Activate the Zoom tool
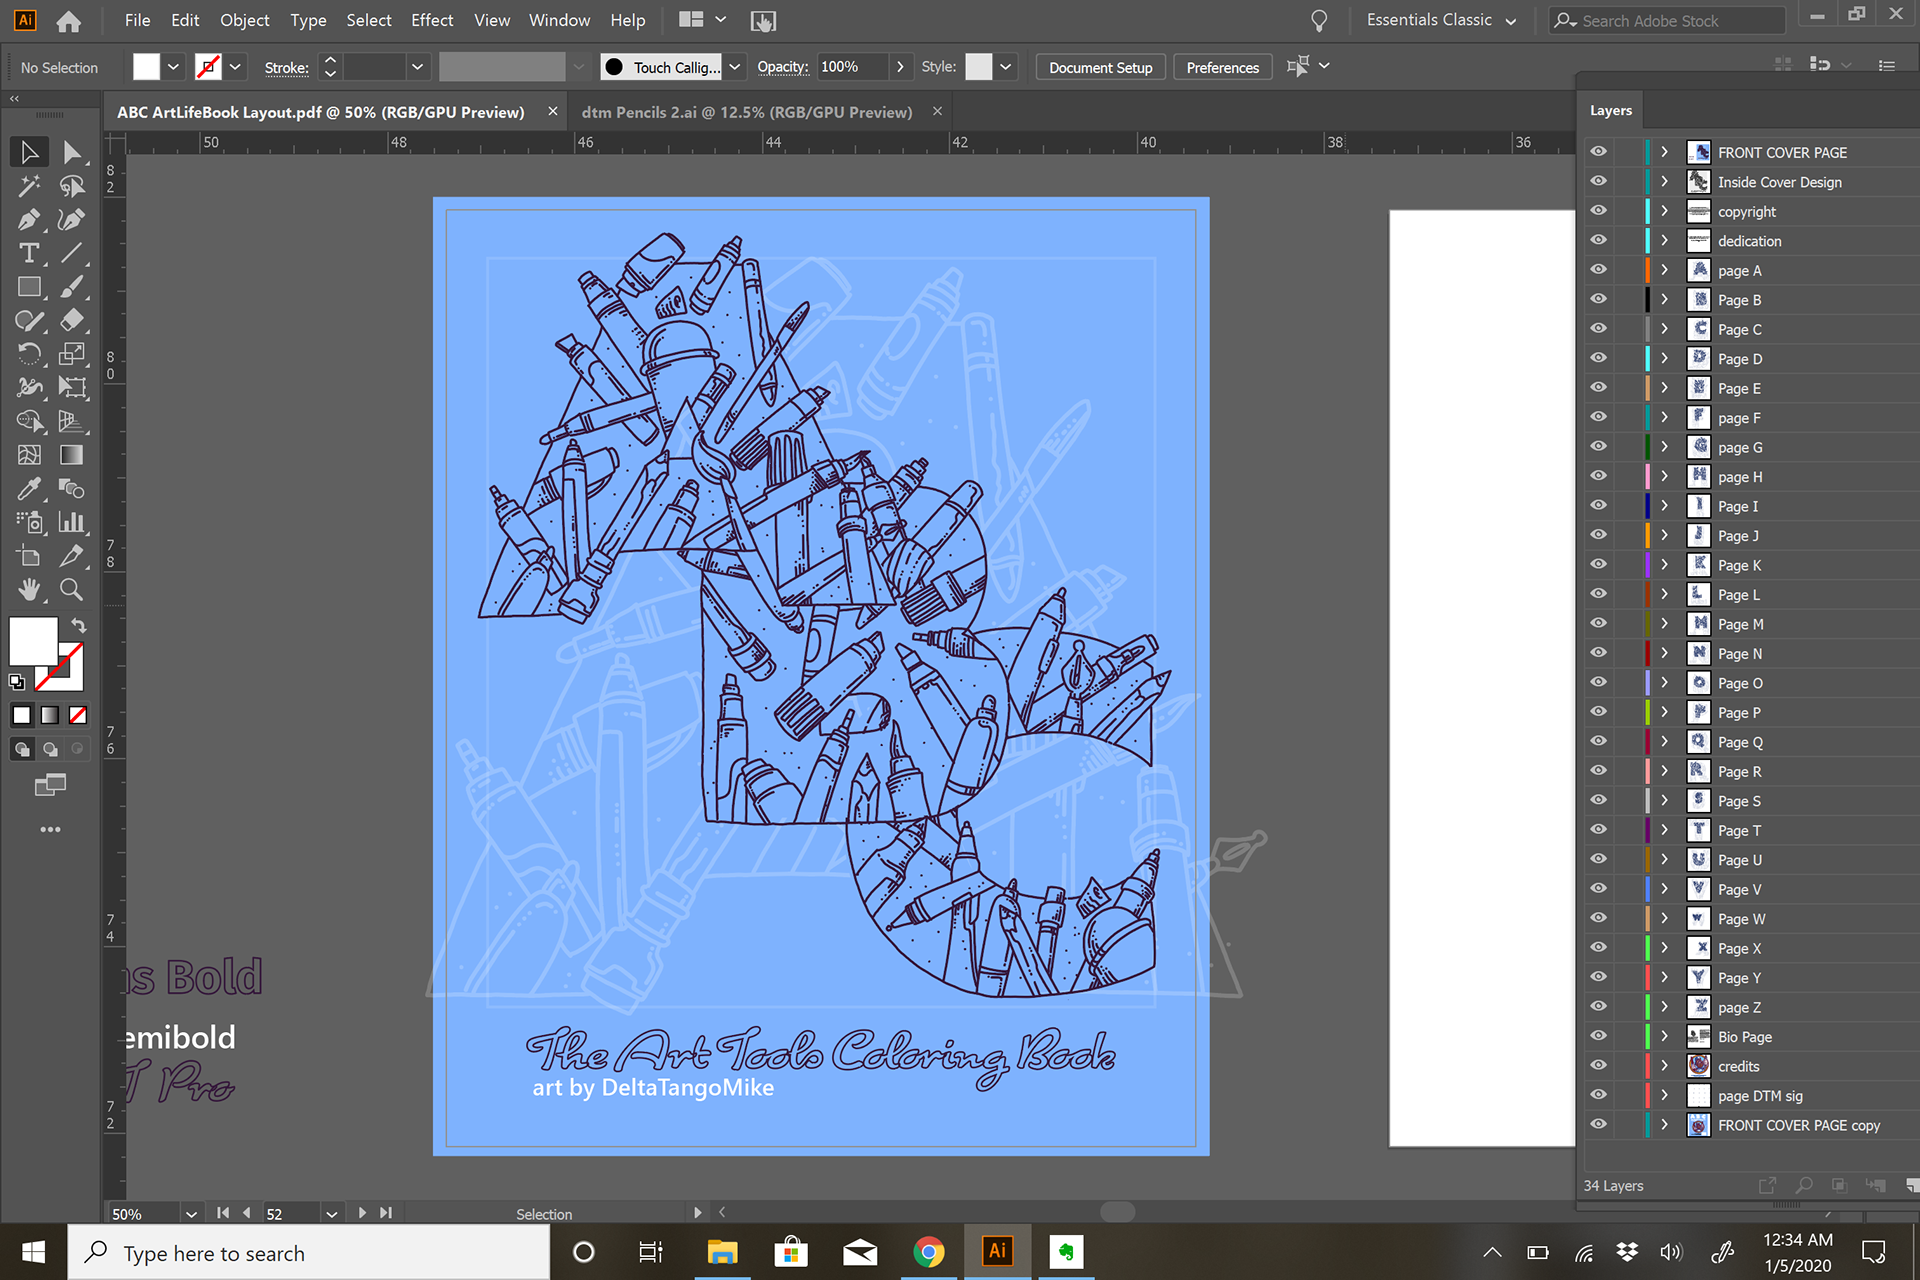The width and height of the screenshot is (1920, 1280). point(71,590)
